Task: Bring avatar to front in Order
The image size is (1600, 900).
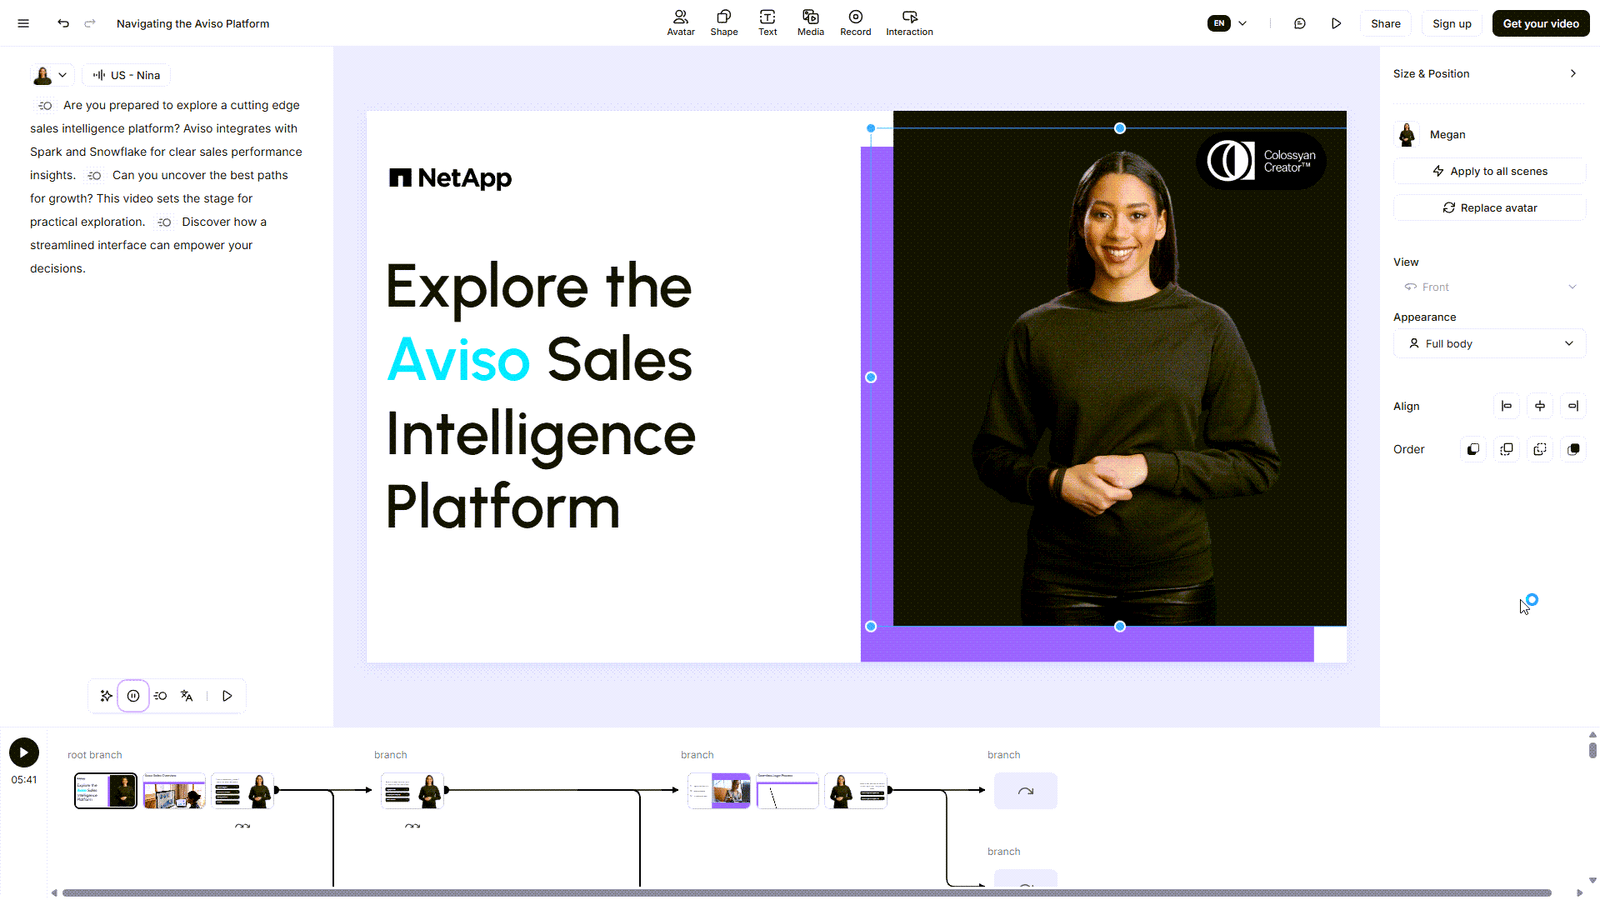Action: tap(1573, 450)
